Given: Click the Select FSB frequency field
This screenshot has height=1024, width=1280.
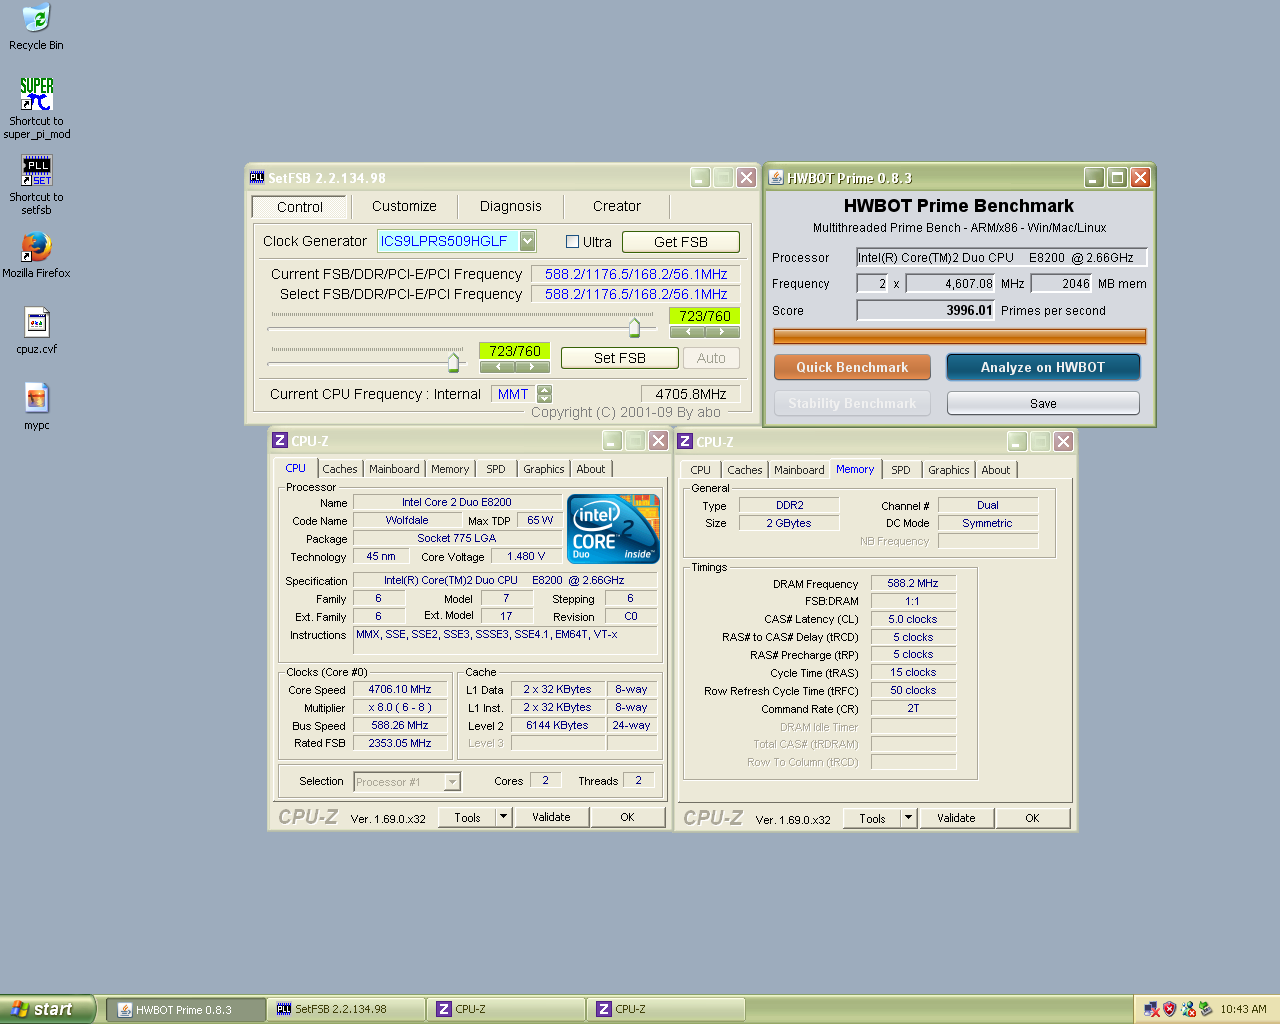Looking at the screenshot, I should tap(636, 294).
